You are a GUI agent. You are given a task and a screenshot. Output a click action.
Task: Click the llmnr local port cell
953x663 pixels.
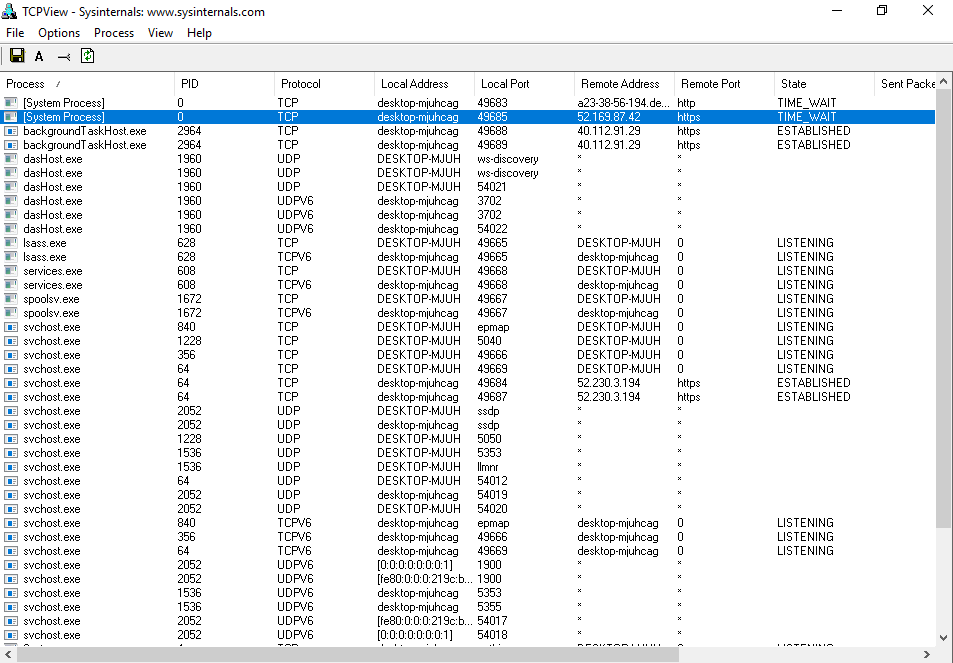488,467
